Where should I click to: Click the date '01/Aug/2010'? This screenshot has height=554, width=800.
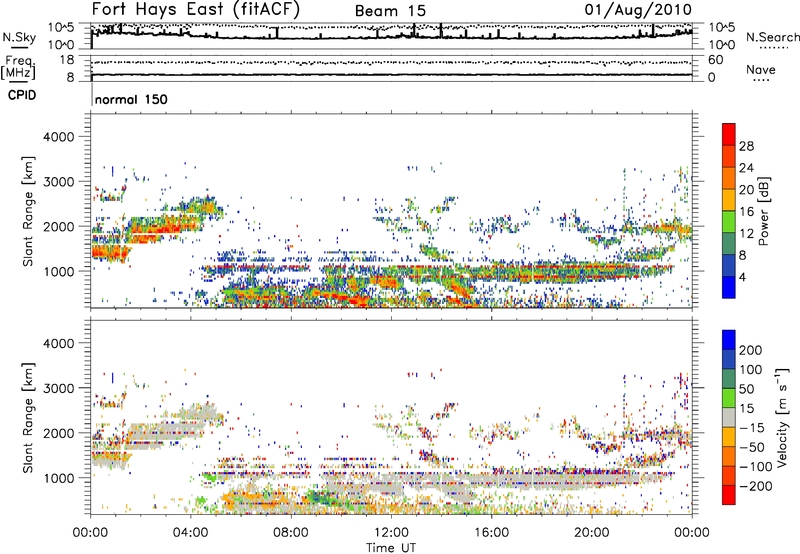[x=638, y=10]
